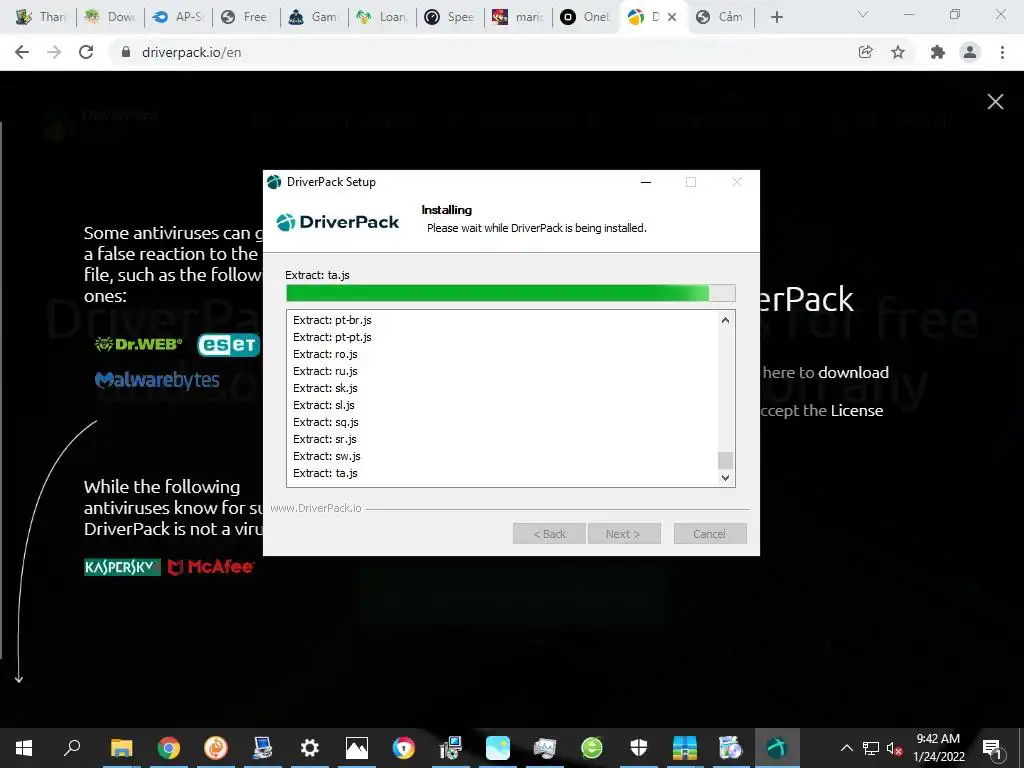Image resolution: width=1024 pixels, height=768 pixels.
Task: Open a new browser tab
Action: pyautogui.click(x=776, y=17)
